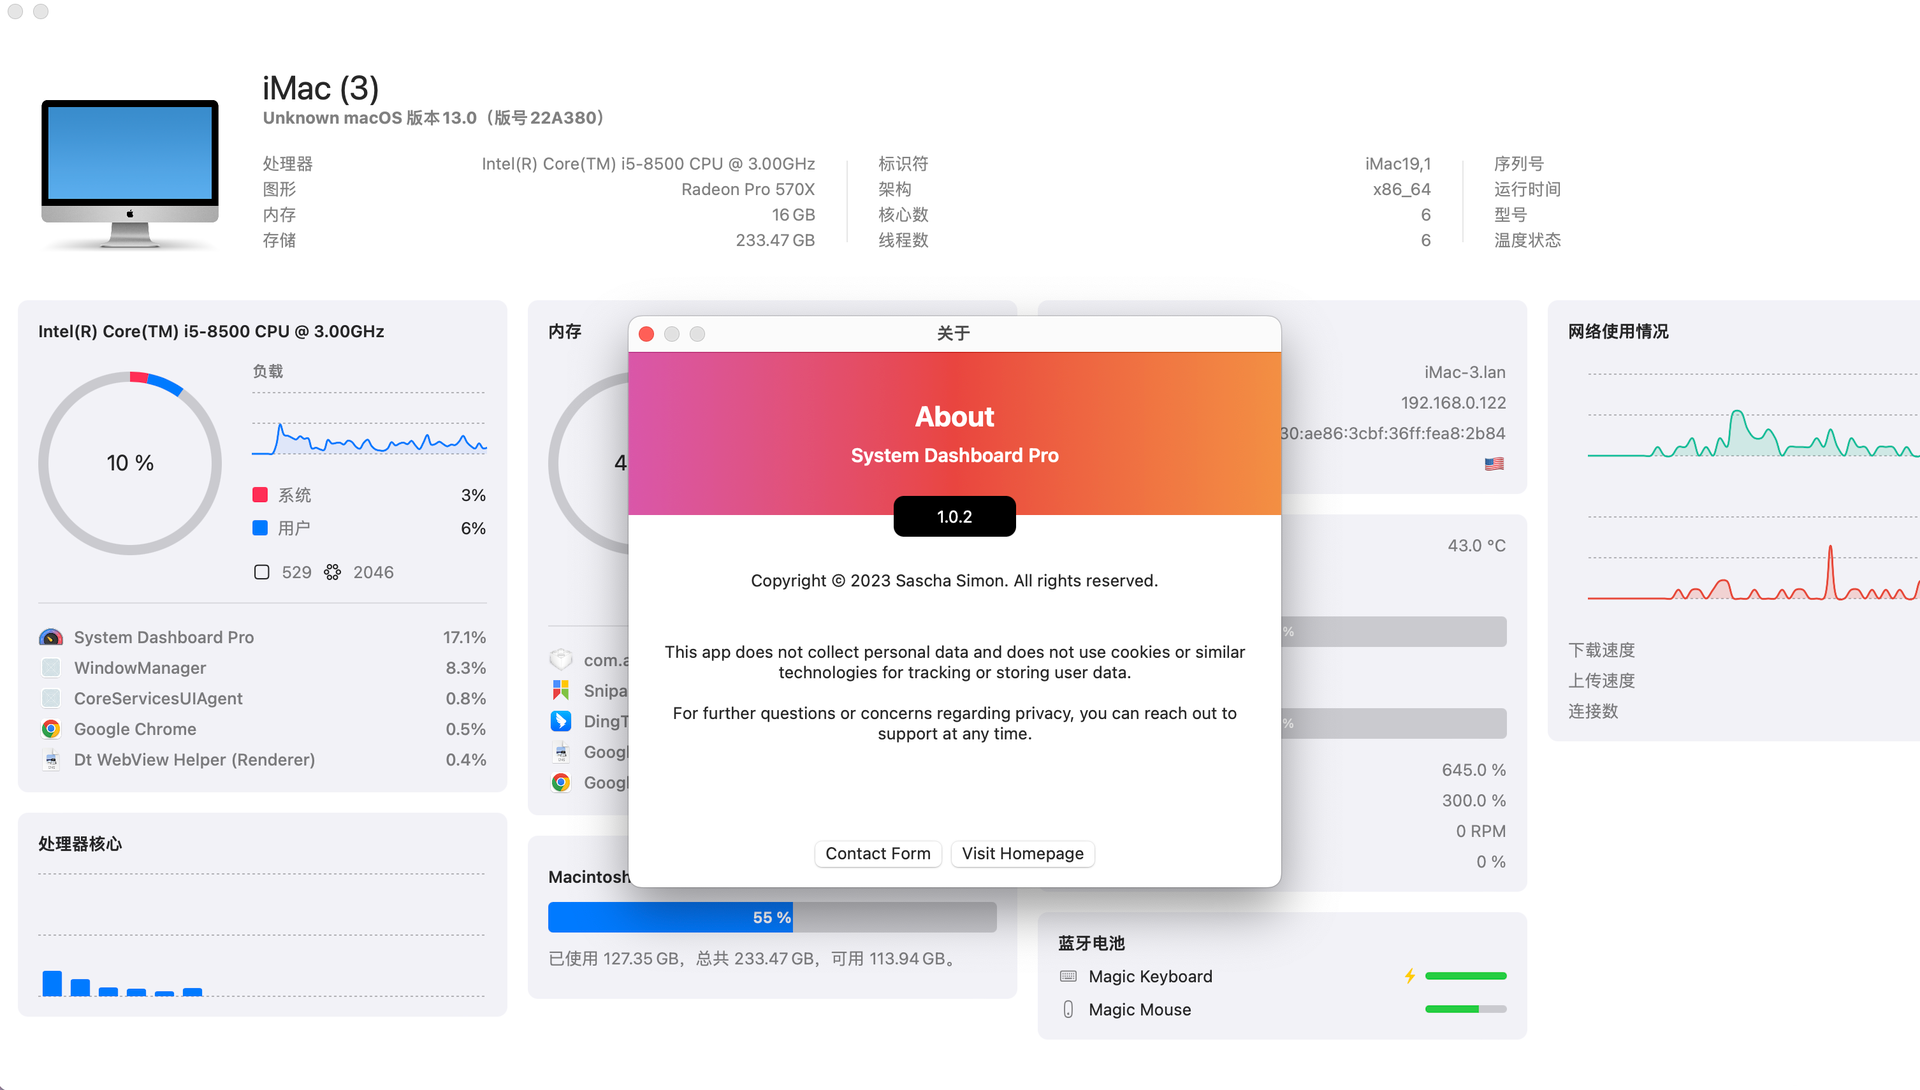Click the Macintosh HD 55% usage bar
1920x1090 pixels.
point(772,916)
